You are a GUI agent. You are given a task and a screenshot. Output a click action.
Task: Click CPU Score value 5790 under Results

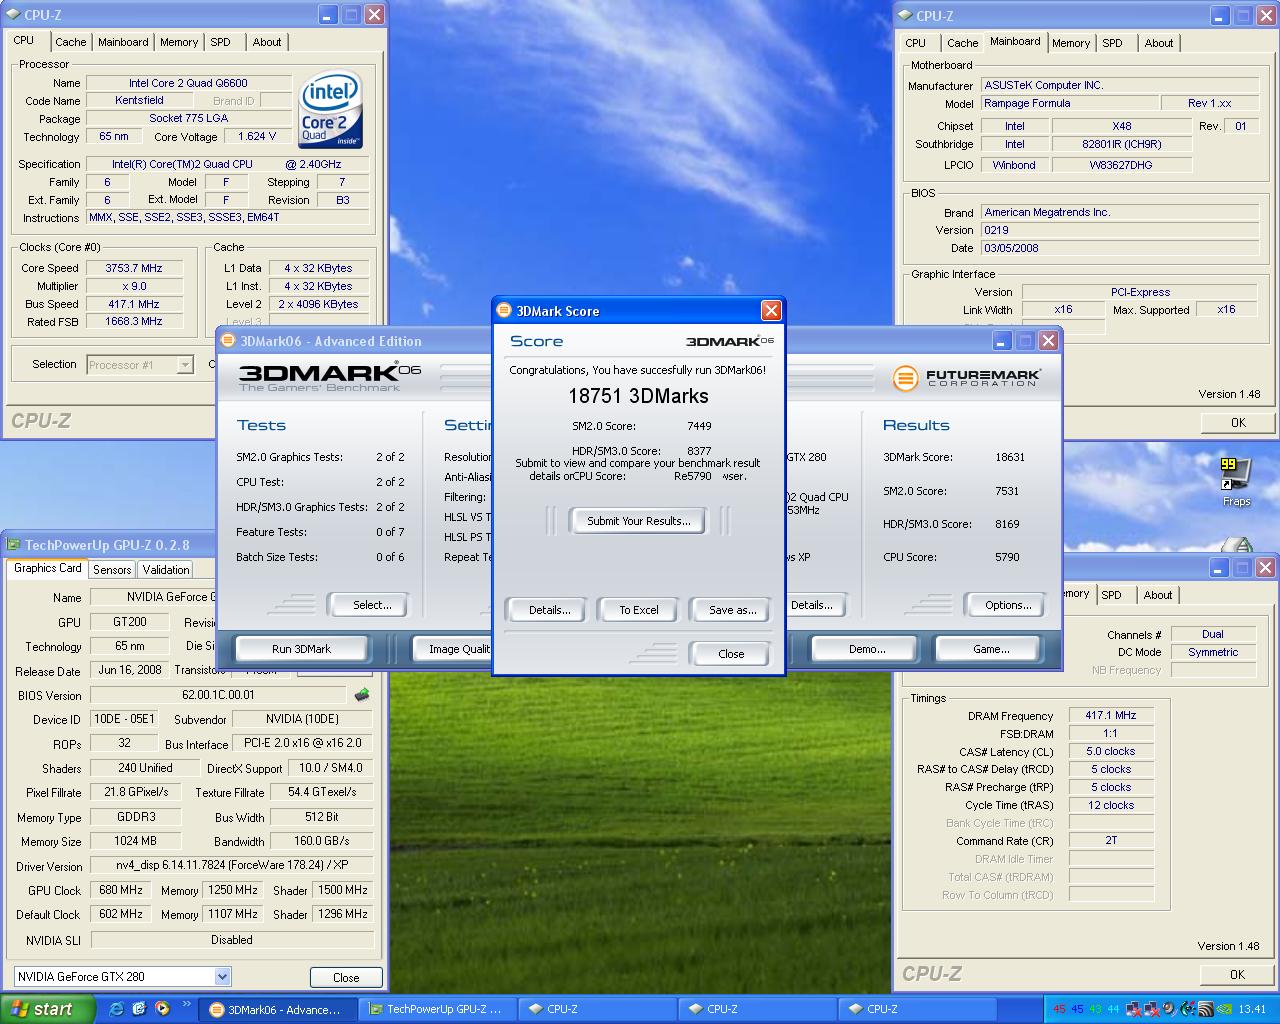1007,557
